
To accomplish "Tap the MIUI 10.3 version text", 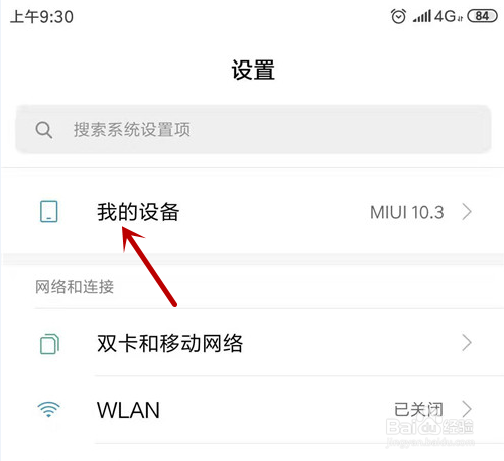I will coord(407,212).
